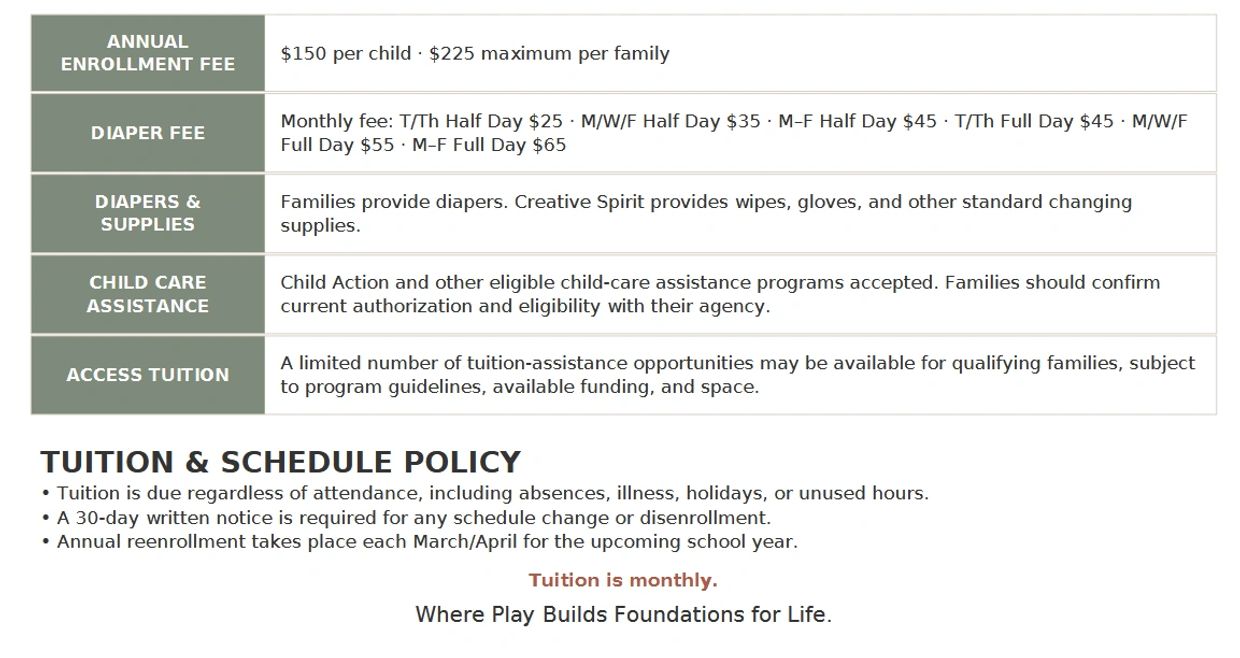Click the available funding, and space text
Screen dimensions: 1240x658
(x=648, y=387)
